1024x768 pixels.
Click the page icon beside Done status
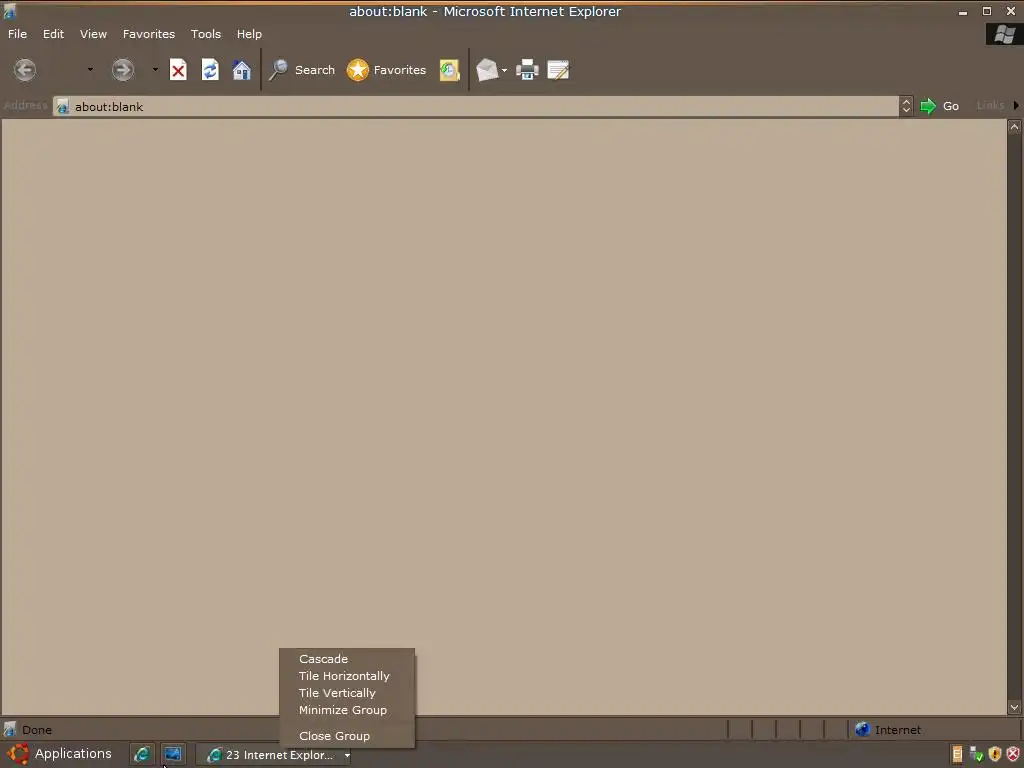coord(9,729)
